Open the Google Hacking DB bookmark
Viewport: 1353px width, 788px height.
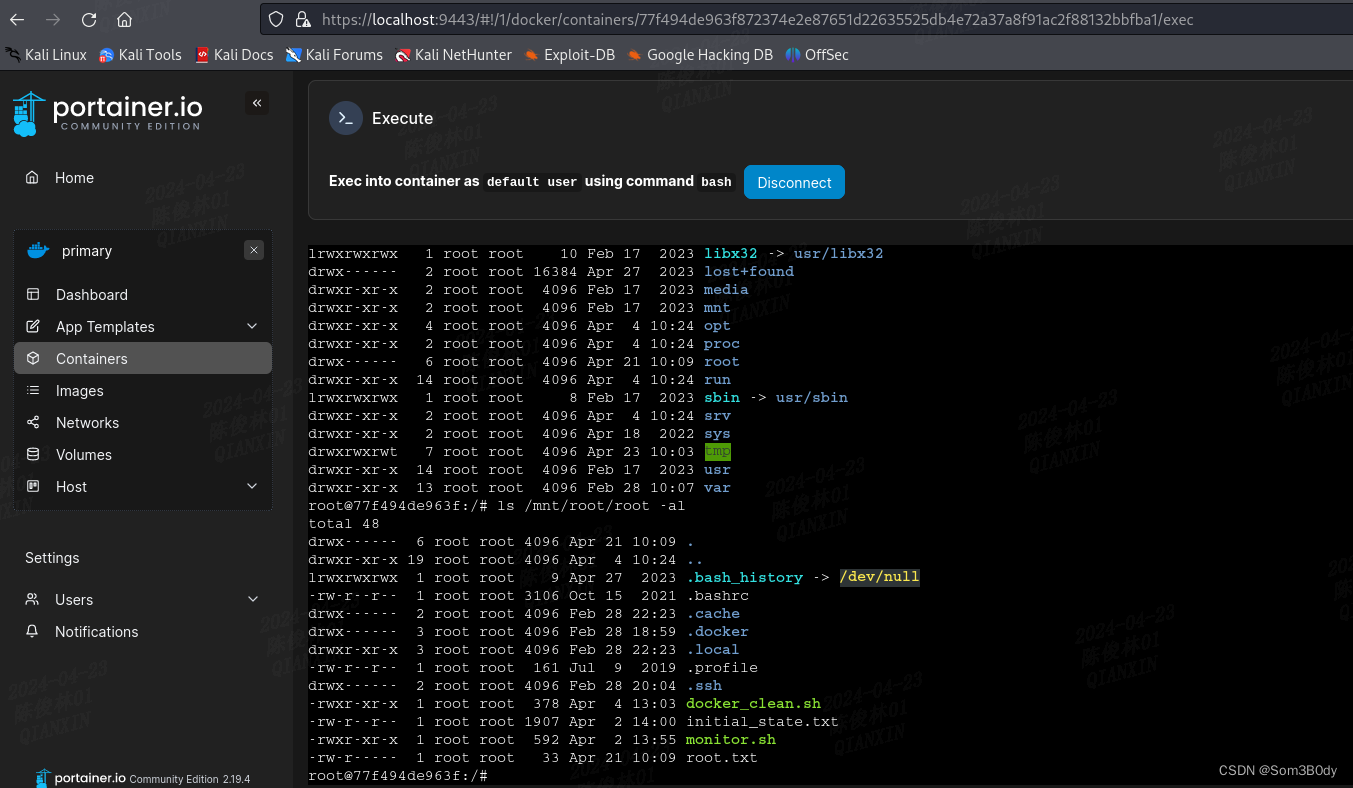point(700,55)
